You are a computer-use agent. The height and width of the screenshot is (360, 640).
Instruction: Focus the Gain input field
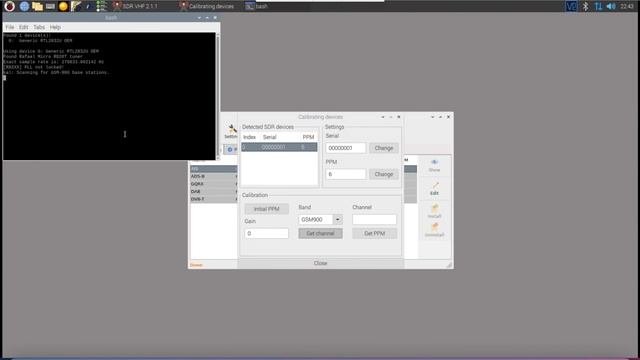[267, 233]
